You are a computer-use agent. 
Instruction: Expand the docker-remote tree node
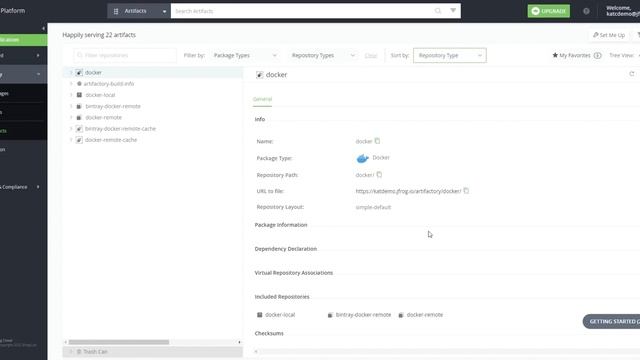point(71,118)
